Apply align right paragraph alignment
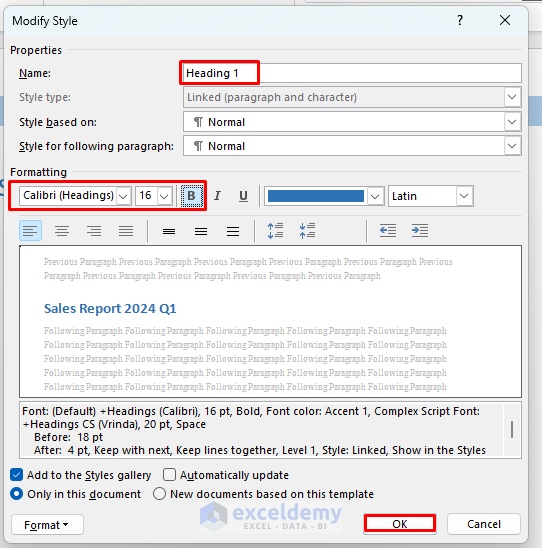This screenshot has height=548, width=542. 94,231
